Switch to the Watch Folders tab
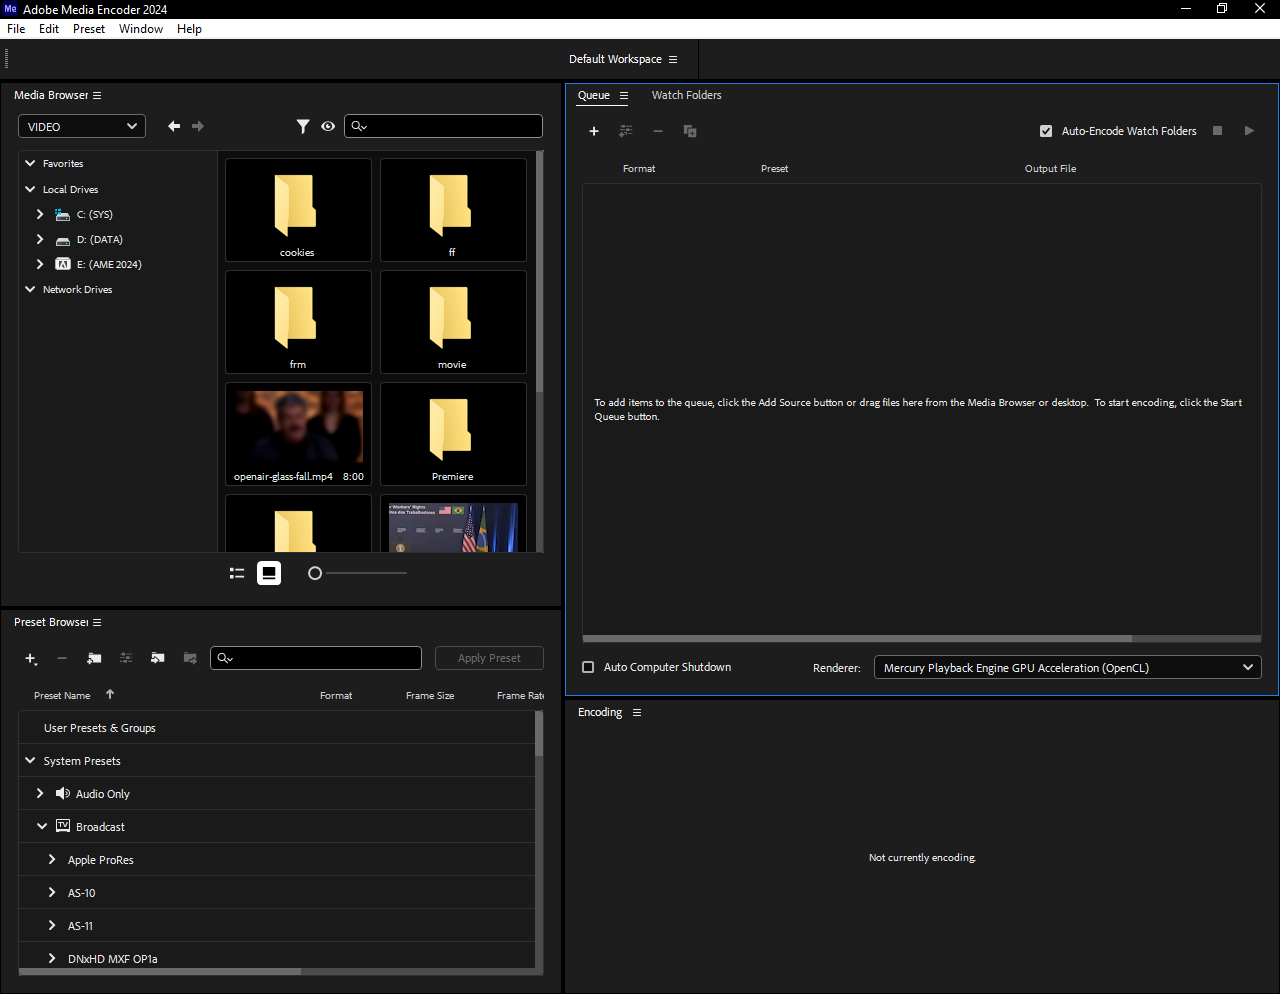 click(x=686, y=95)
